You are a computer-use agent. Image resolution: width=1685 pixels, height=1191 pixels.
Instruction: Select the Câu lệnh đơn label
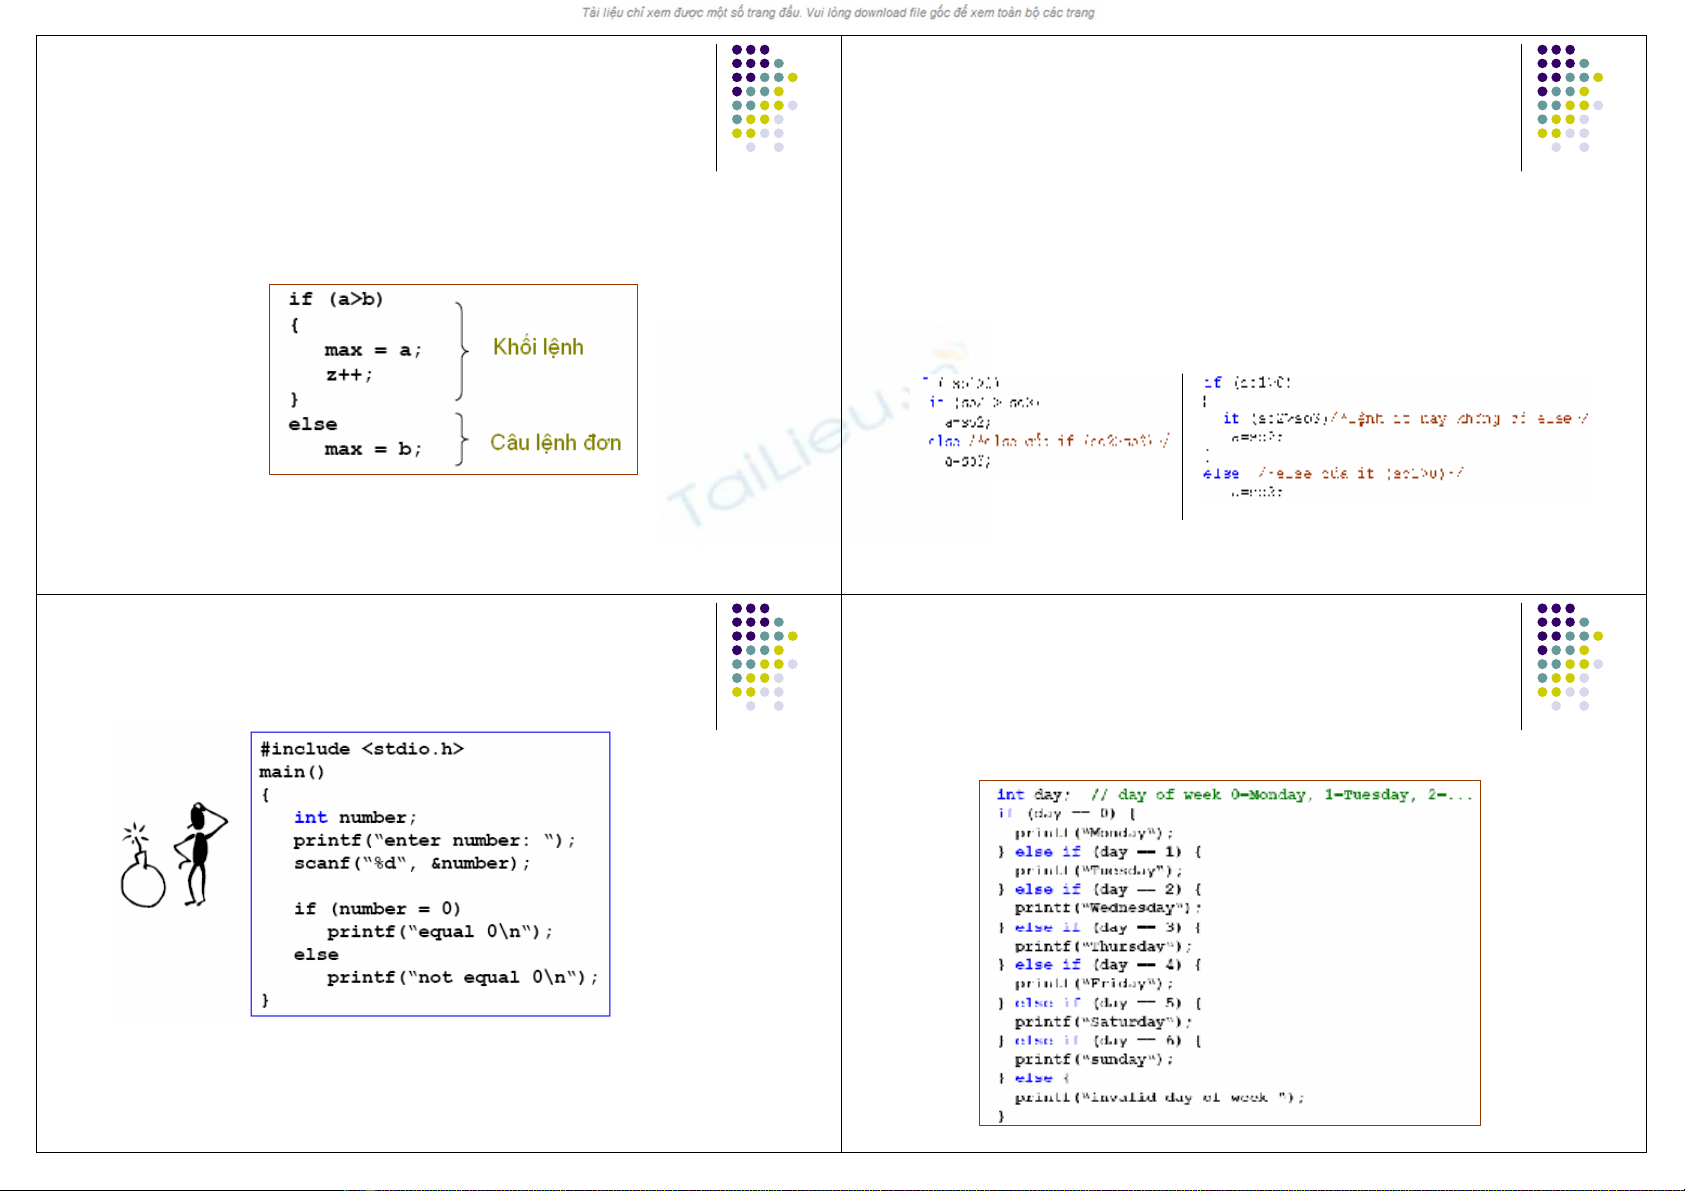[555, 442]
